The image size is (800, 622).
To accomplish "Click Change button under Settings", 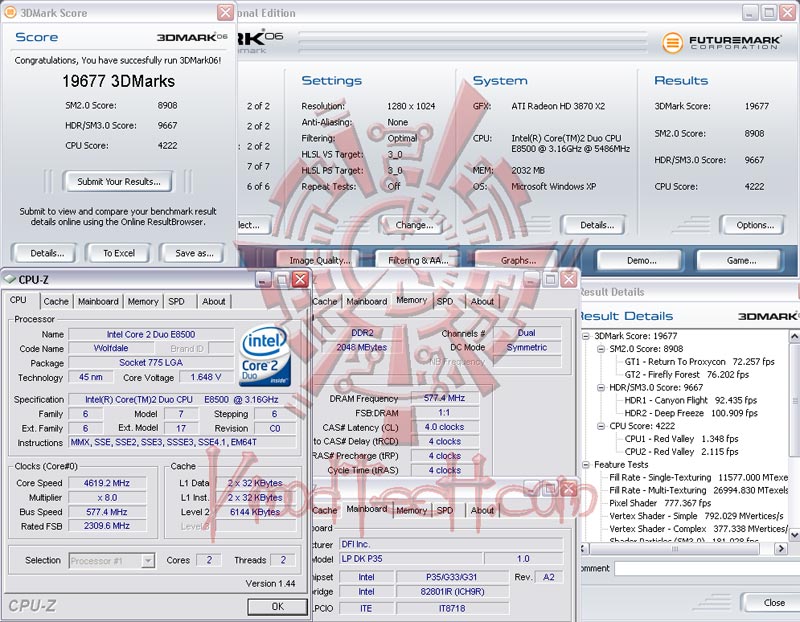I will click(414, 225).
